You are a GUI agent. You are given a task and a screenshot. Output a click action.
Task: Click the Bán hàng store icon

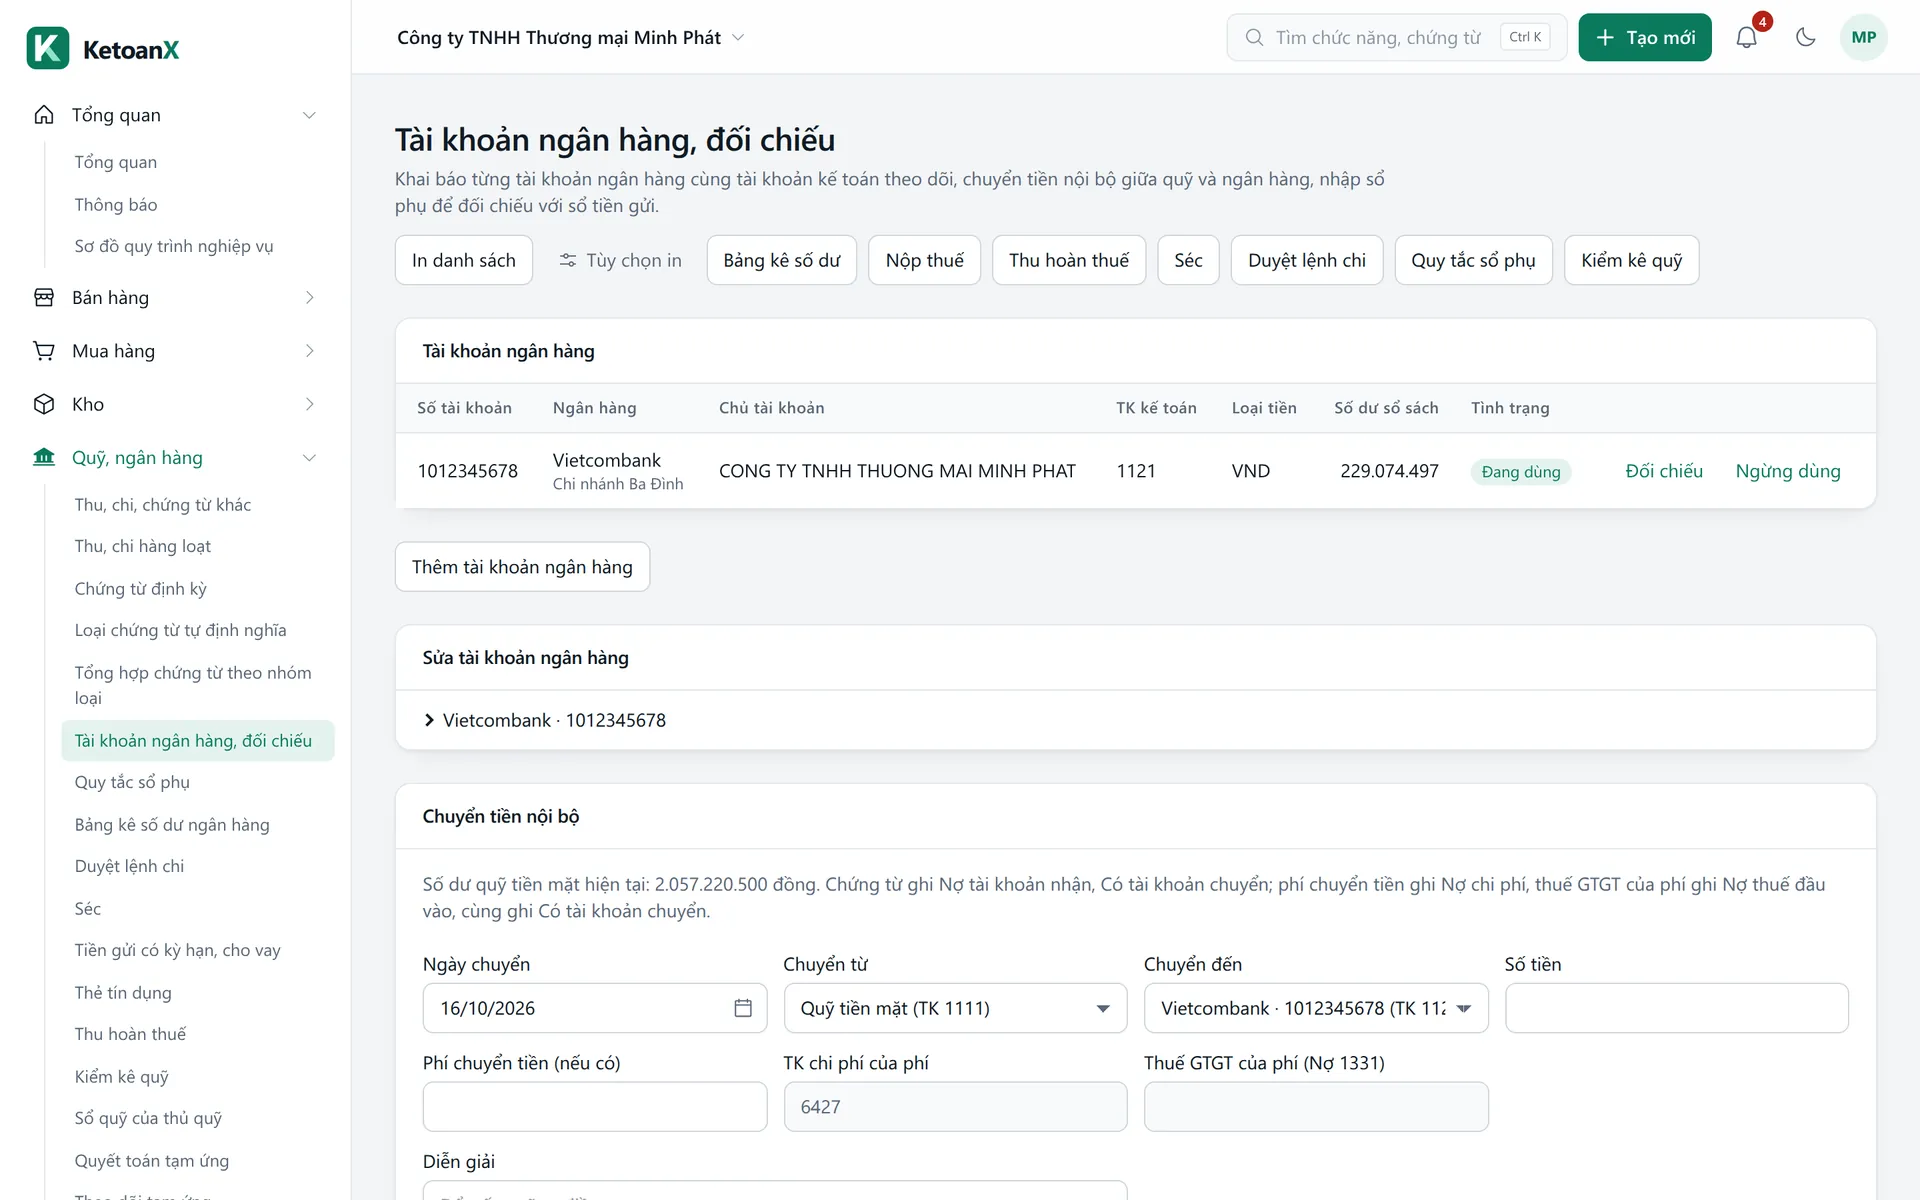tap(44, 298)
